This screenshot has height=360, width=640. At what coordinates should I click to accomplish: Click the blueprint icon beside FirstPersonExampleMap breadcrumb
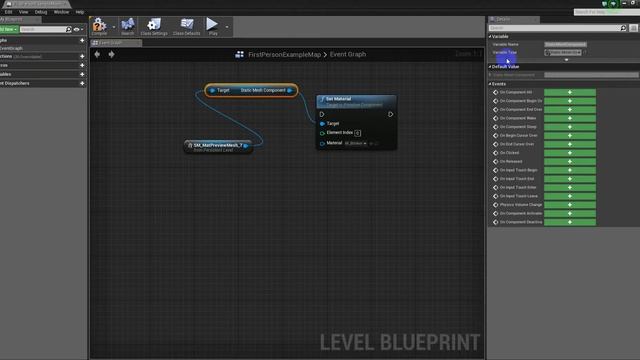coord(240,54)
